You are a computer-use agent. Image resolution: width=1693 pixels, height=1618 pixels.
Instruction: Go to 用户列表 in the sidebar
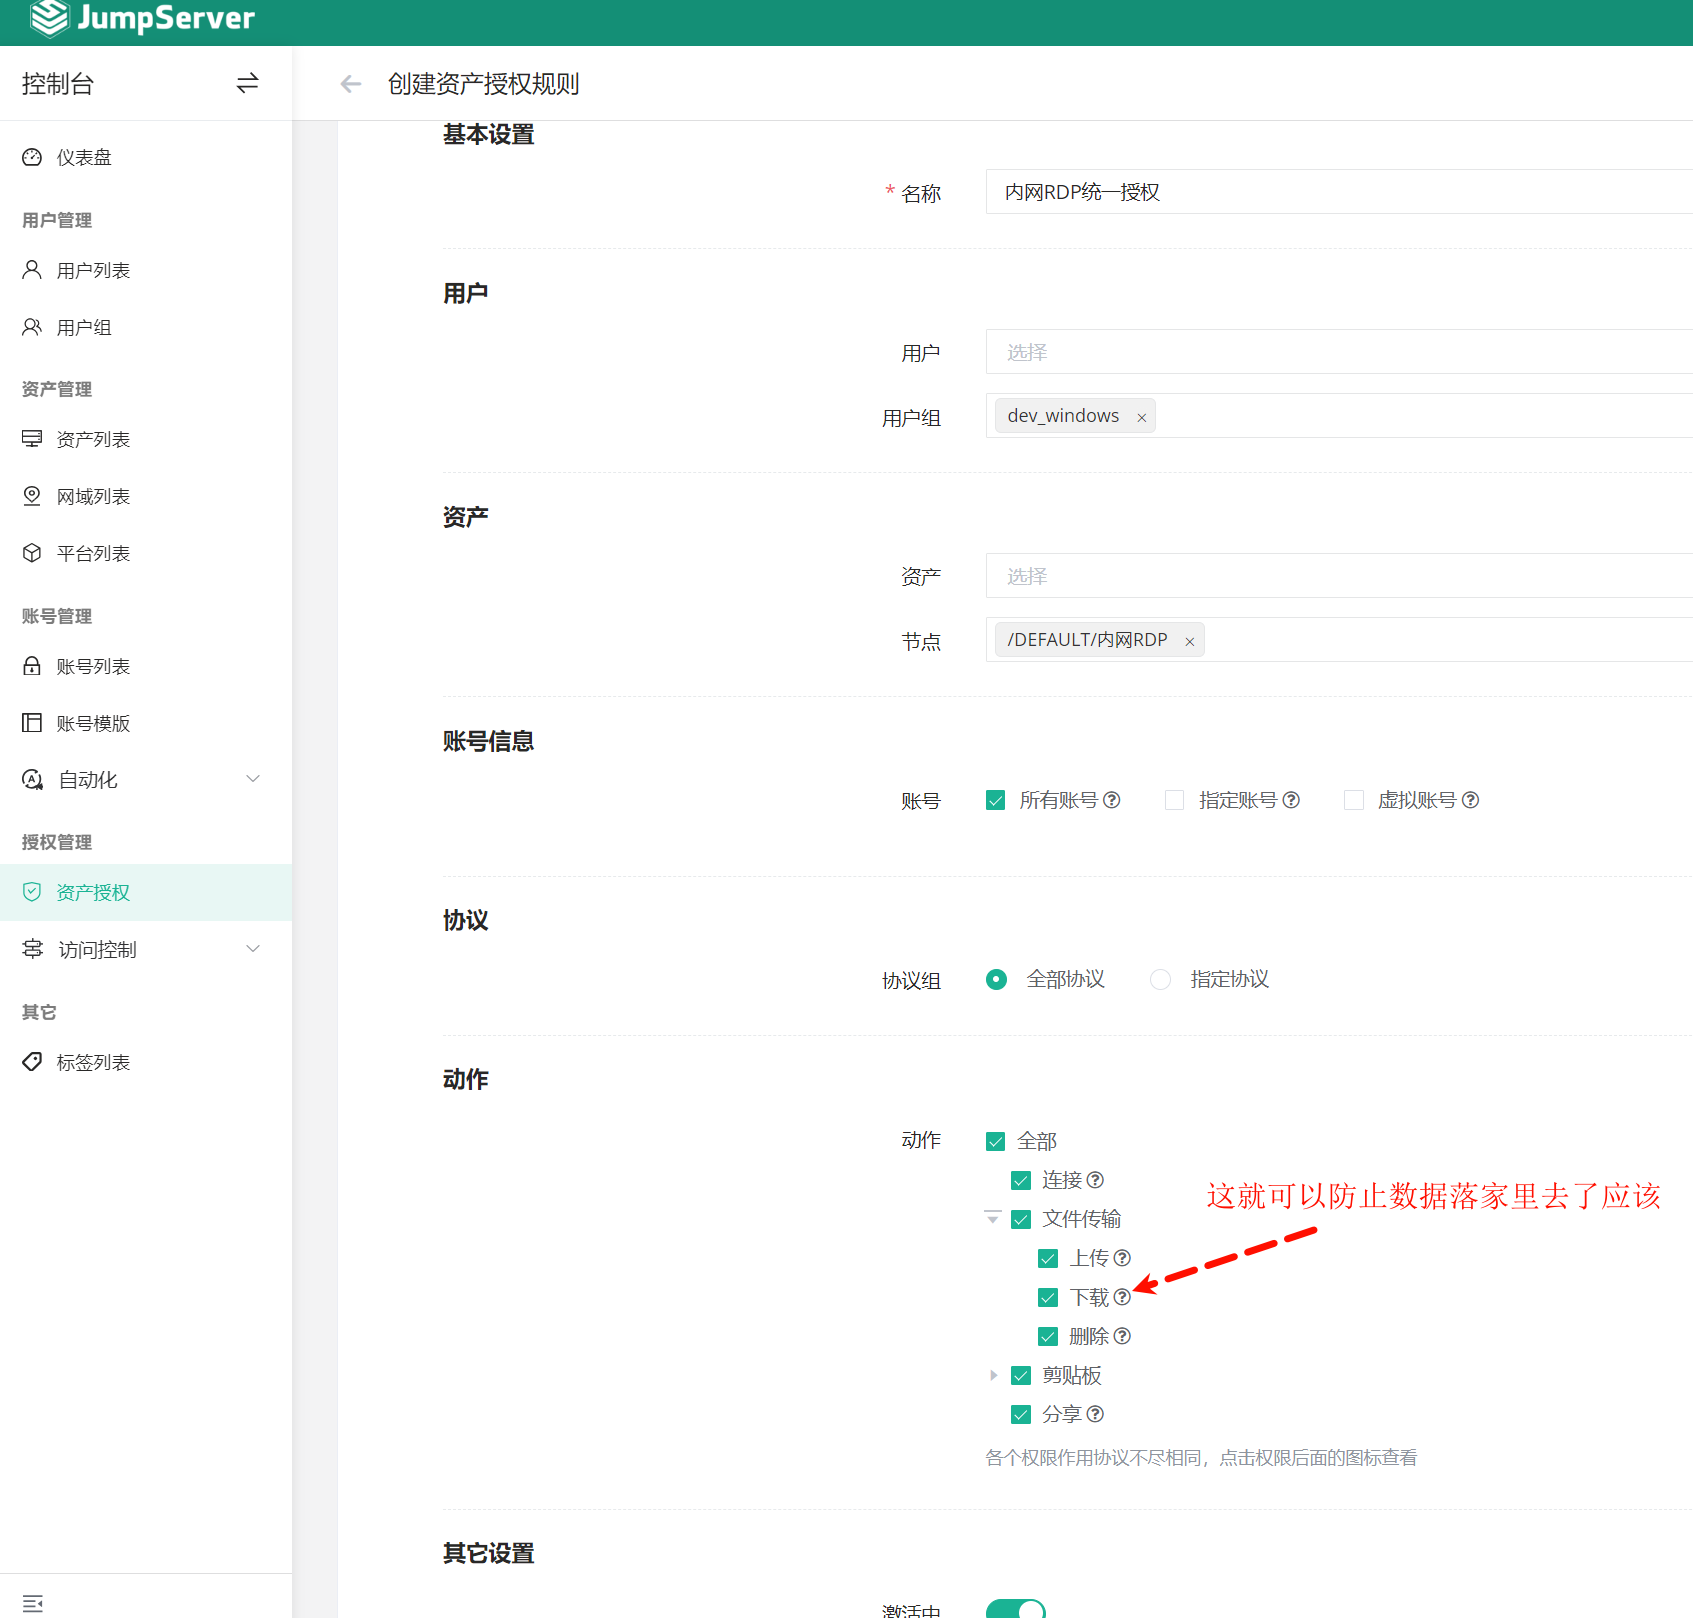(x=93, y=271)
